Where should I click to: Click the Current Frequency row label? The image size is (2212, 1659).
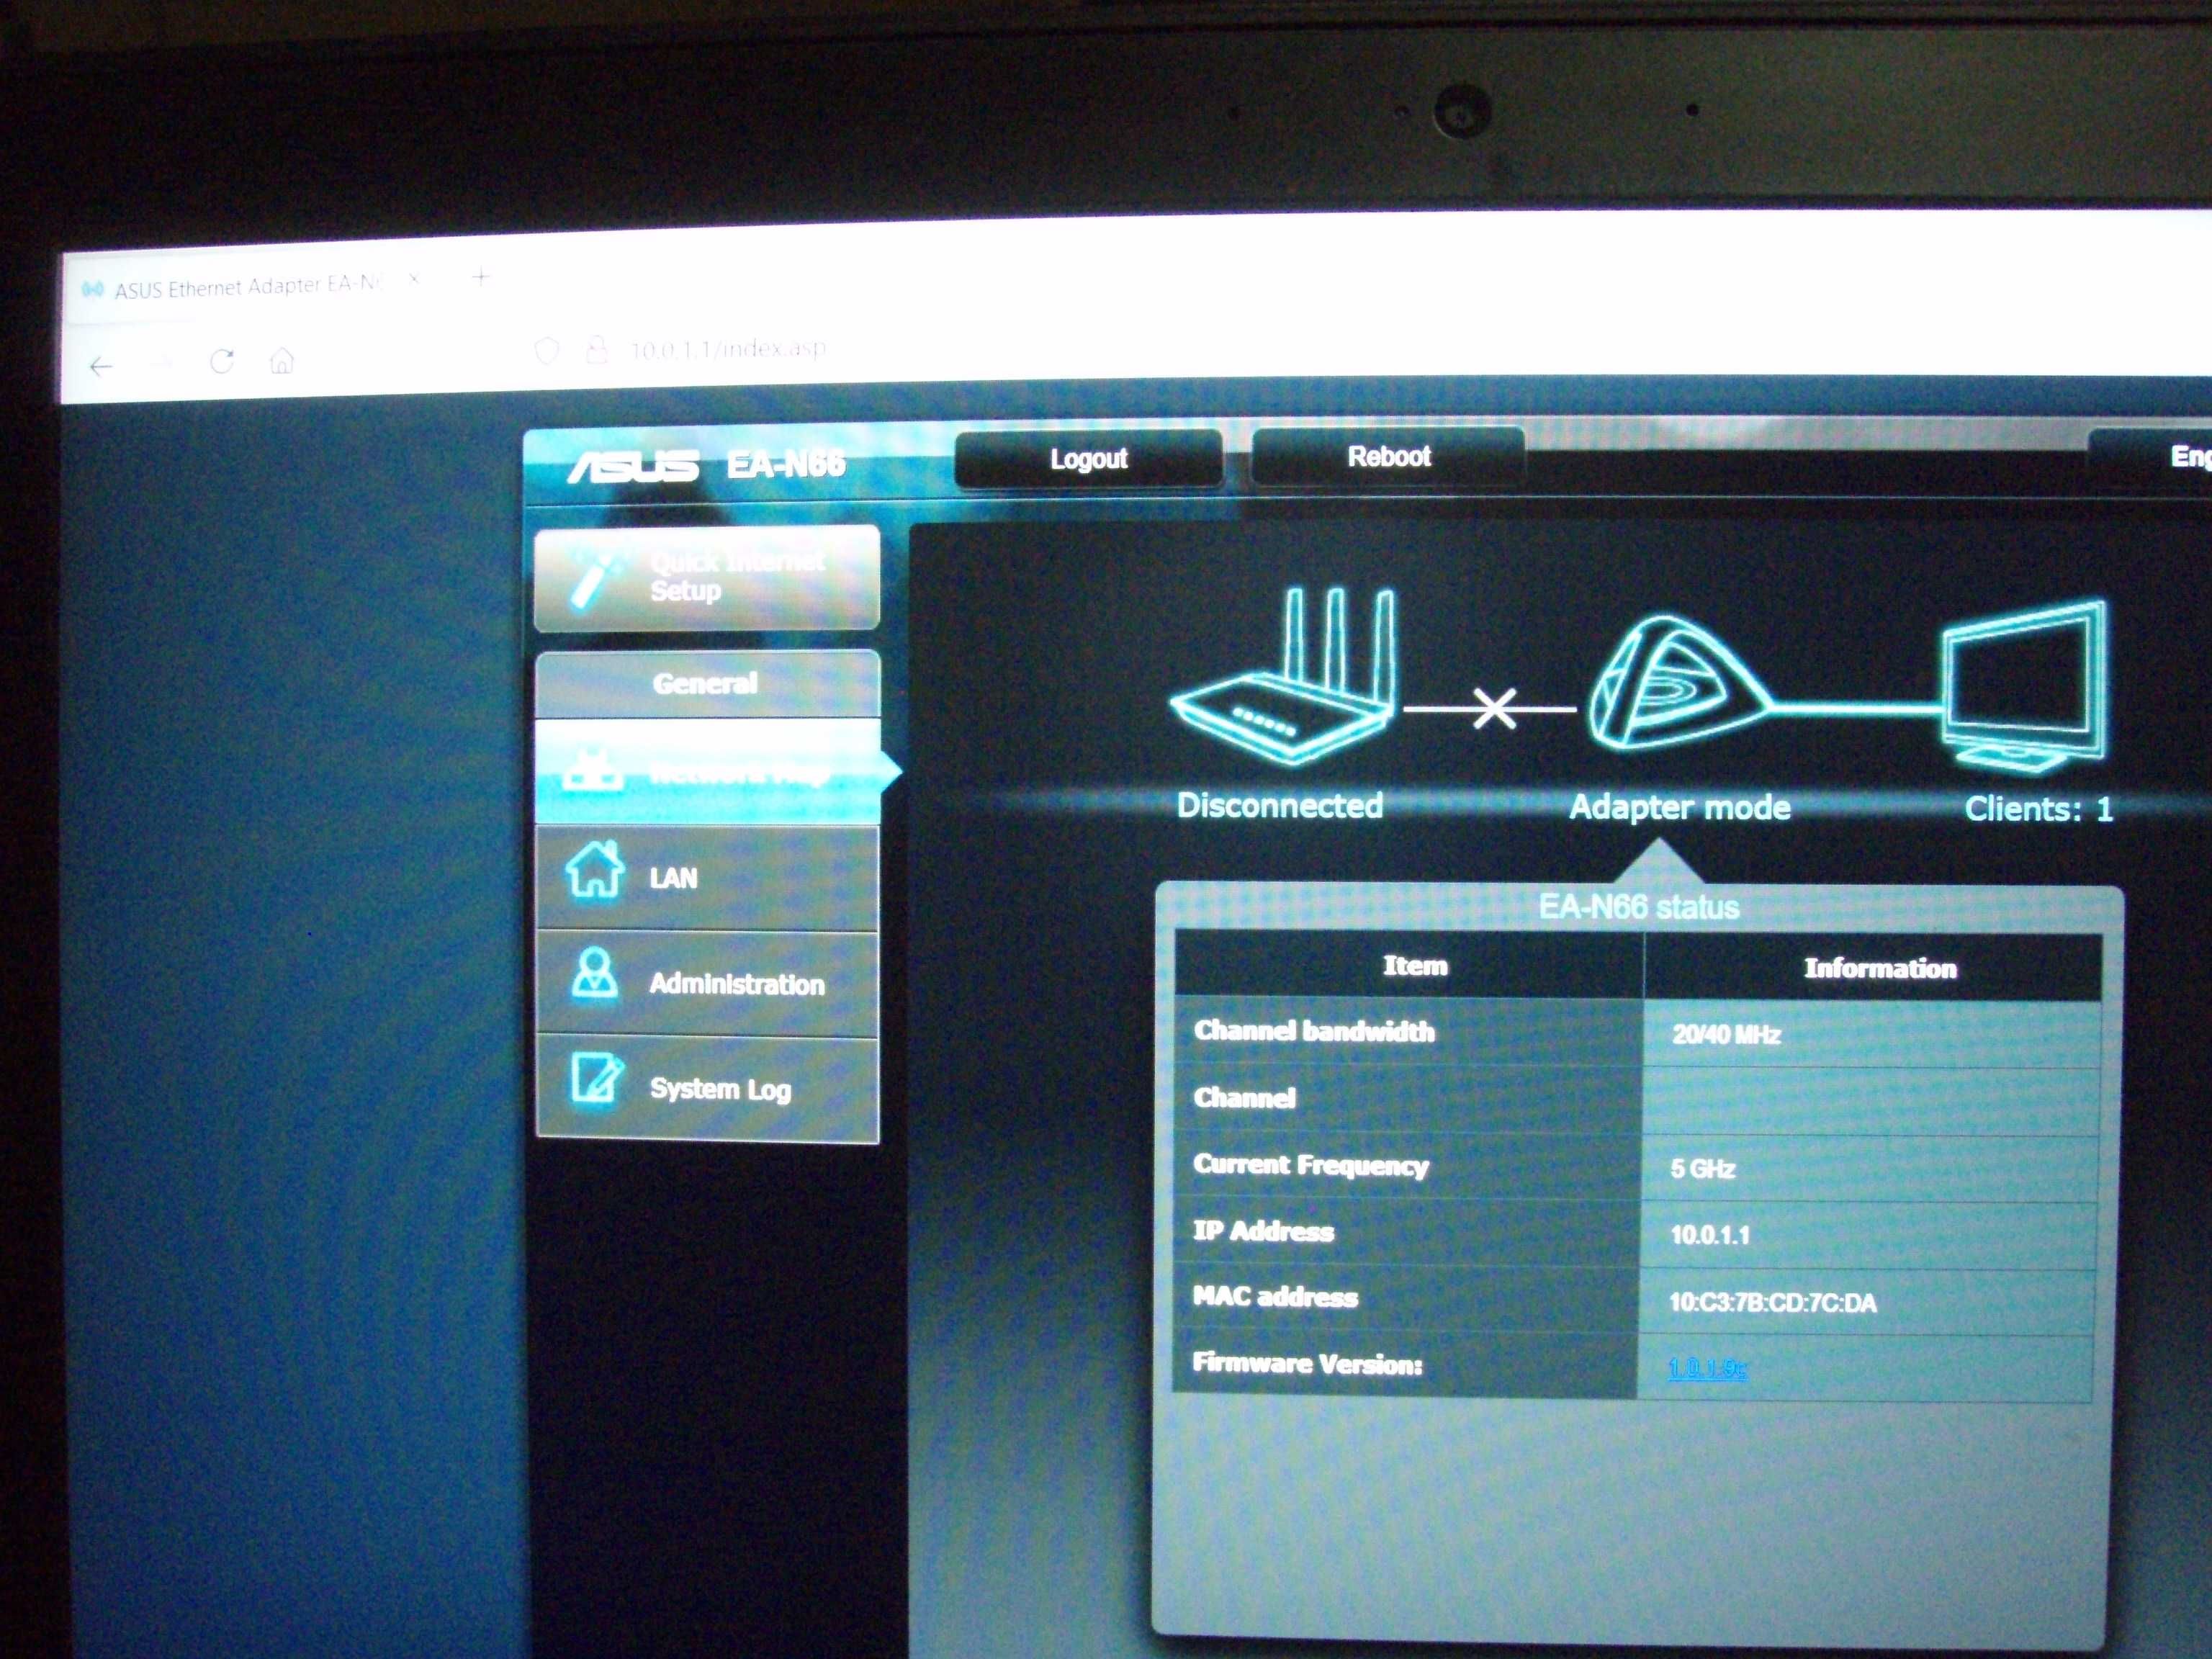(x=1311, y=1165)
